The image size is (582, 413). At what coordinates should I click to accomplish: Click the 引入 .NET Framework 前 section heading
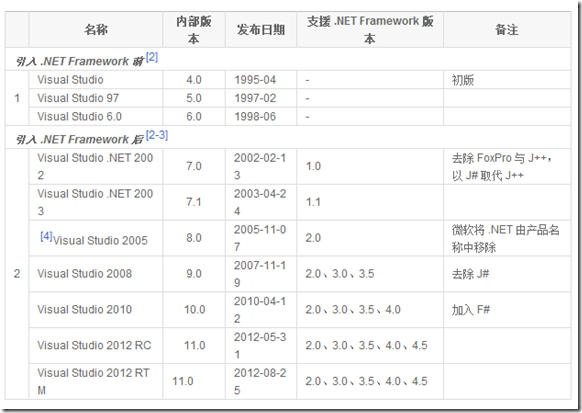(79, 61)
